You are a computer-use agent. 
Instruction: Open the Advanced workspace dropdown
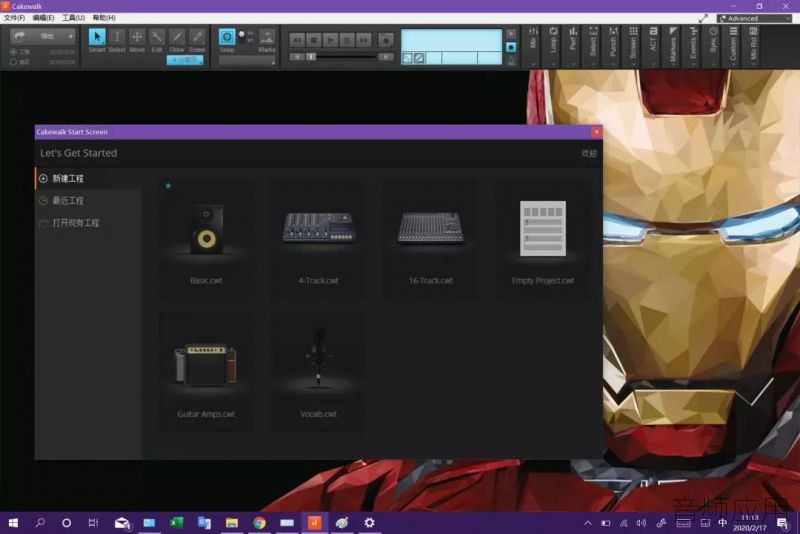755,18
